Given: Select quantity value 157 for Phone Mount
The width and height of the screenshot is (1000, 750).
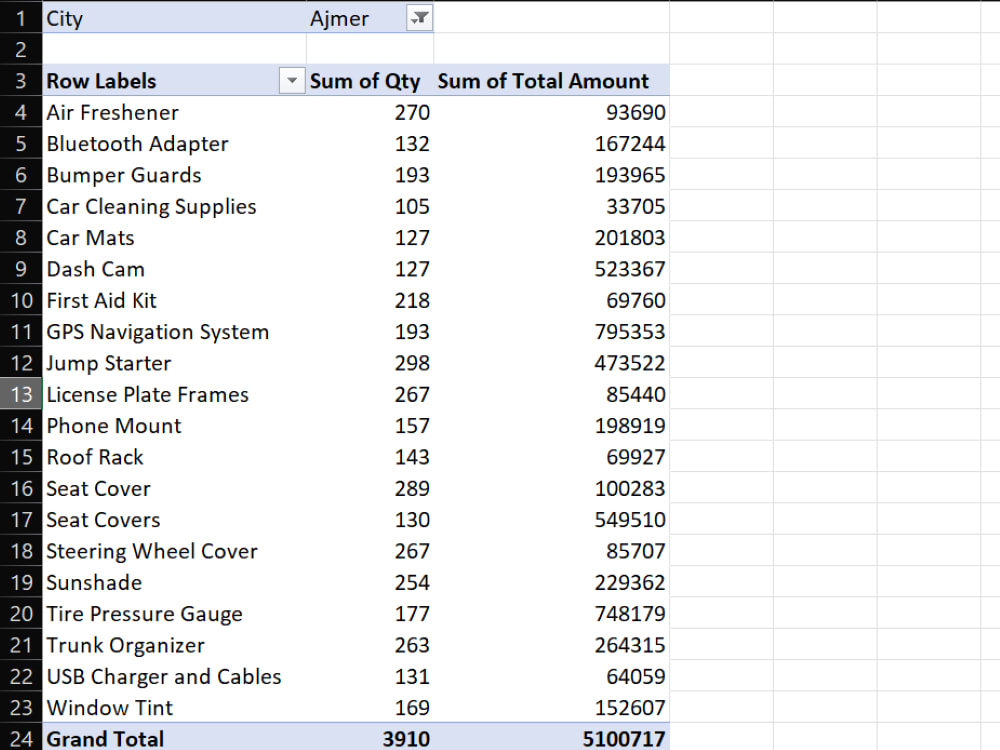Looking at the screenshot, I should pyautogui.click(x=370, y=425).
